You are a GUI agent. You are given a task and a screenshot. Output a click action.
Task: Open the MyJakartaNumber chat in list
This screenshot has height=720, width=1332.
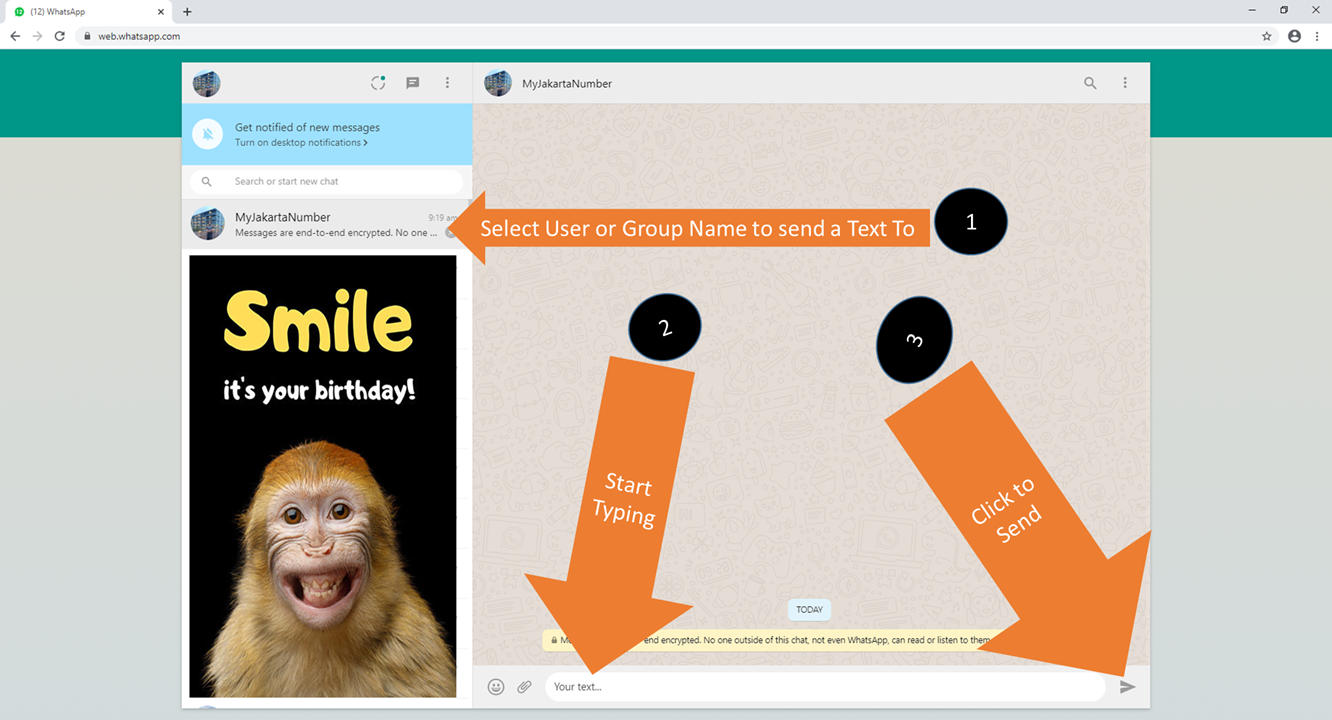327,224
